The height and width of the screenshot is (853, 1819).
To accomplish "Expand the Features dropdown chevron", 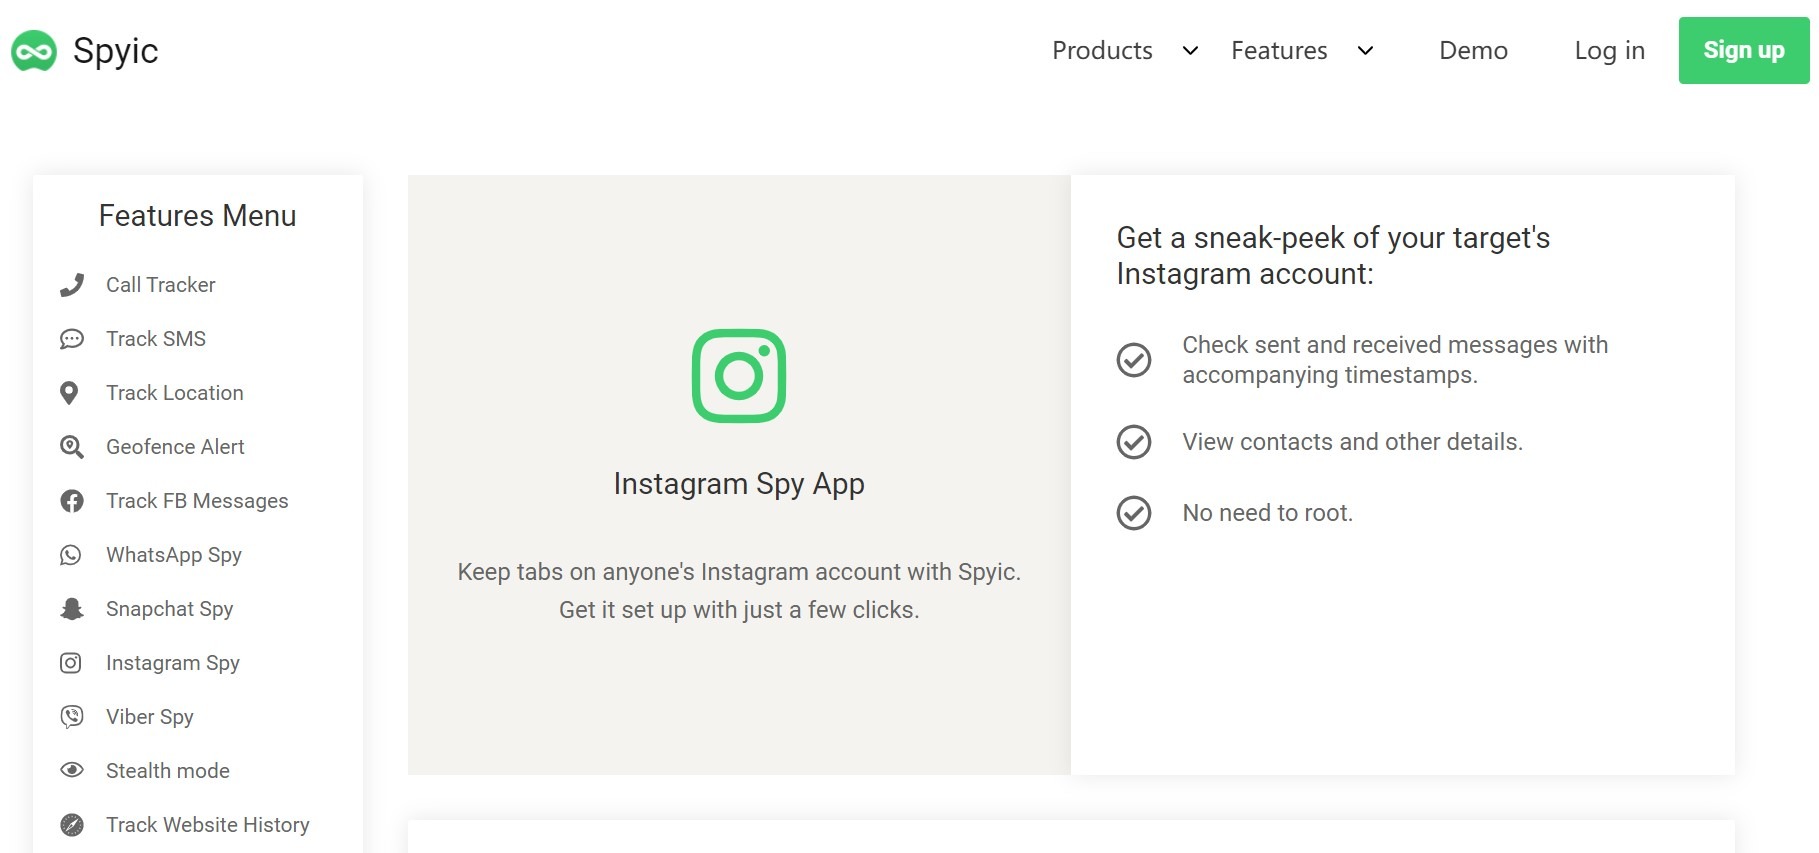I will click(x=1365, y=51).
